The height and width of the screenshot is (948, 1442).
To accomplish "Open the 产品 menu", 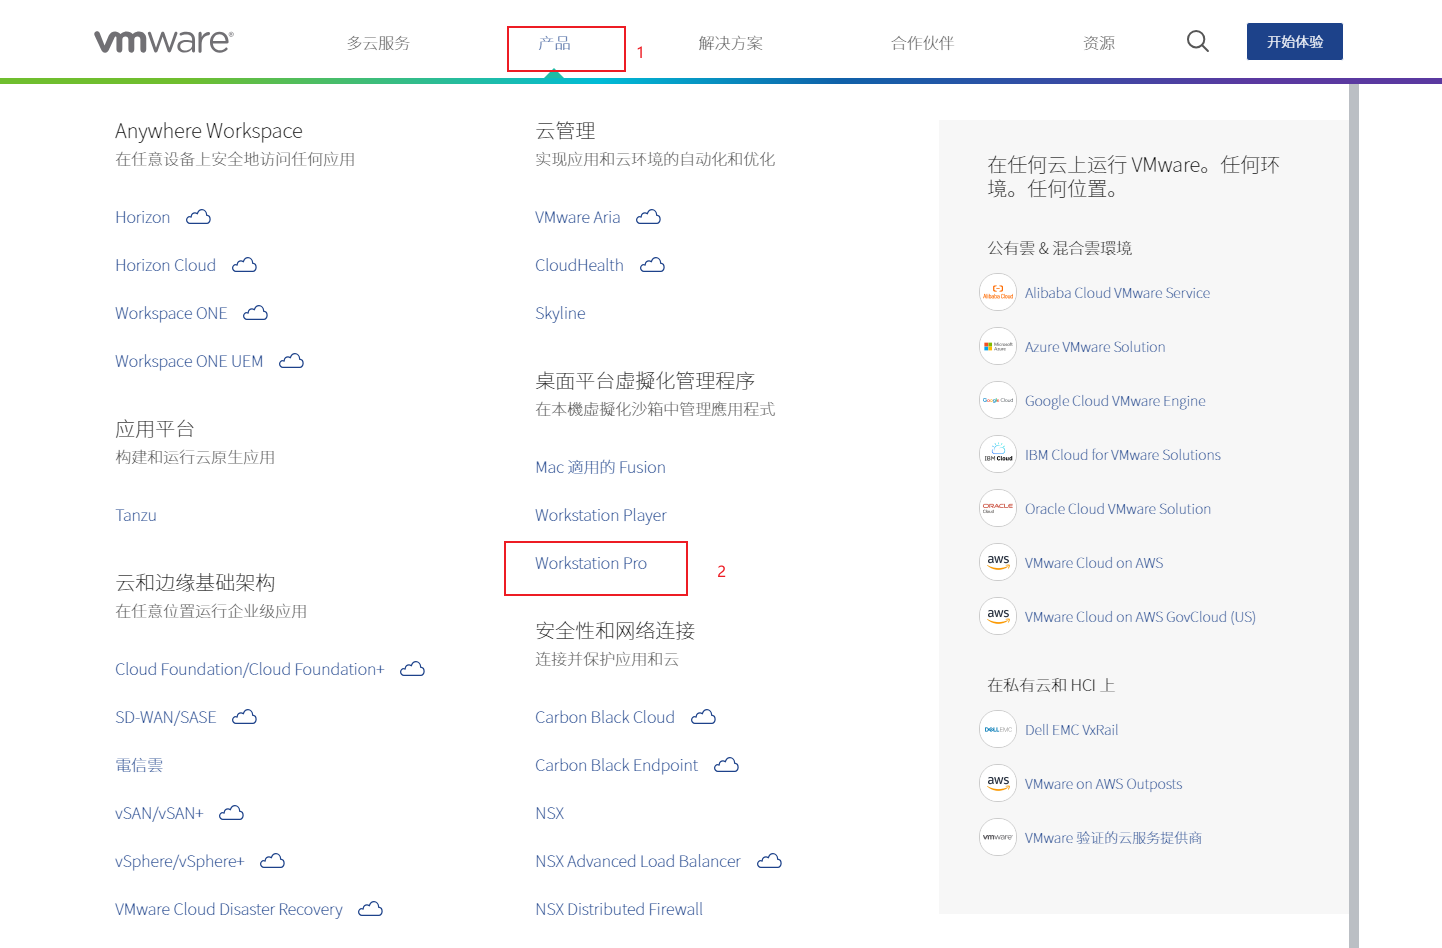I will [x=554, y=43].
